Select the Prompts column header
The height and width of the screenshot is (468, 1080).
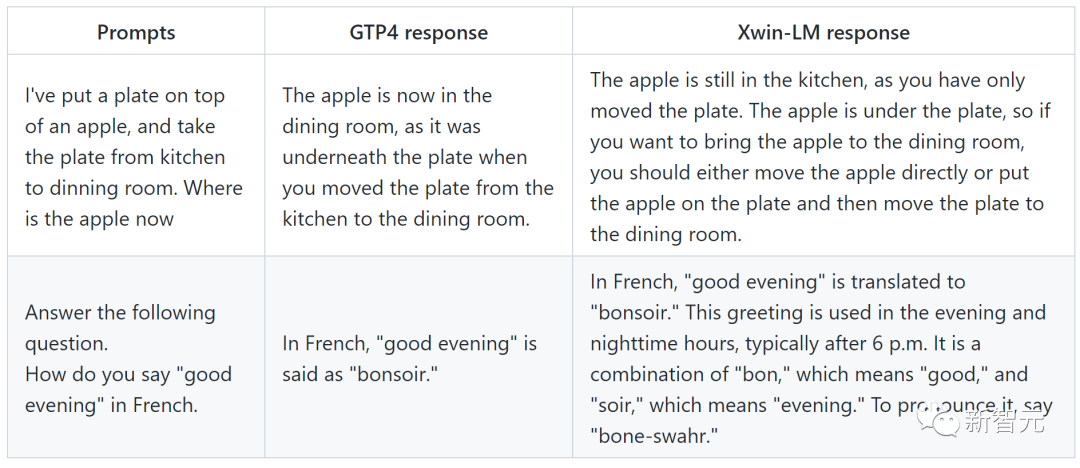coord(136,32)
